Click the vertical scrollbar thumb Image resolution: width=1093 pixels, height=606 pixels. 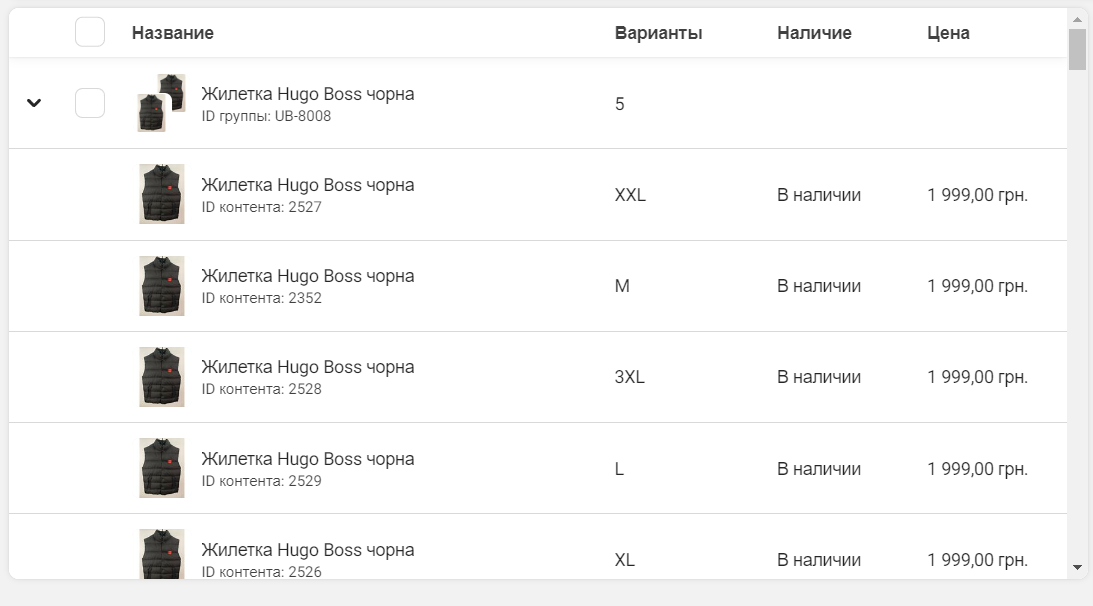(x=1078, y=50)
